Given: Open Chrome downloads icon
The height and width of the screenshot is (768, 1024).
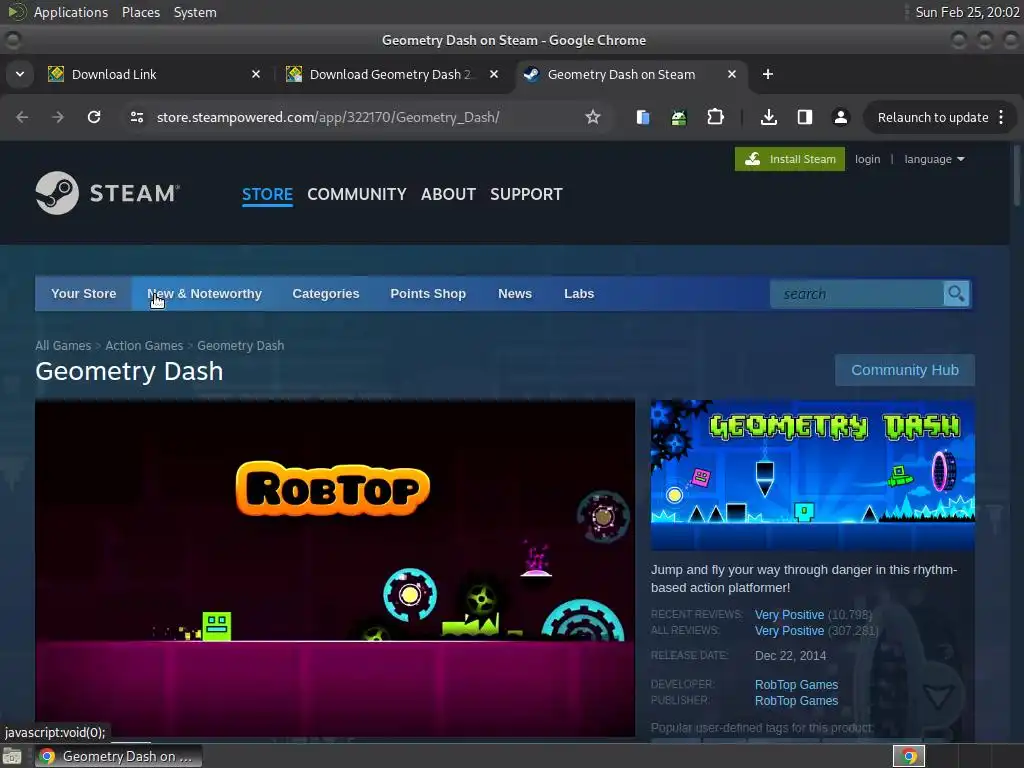Looking at the screenshot, I should click(x=769, y=117).
